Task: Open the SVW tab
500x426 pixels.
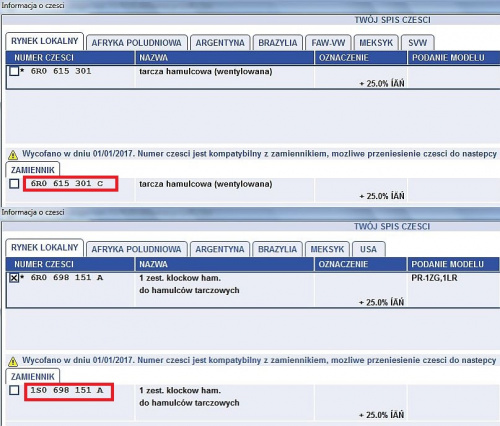Action: [417, 43]
